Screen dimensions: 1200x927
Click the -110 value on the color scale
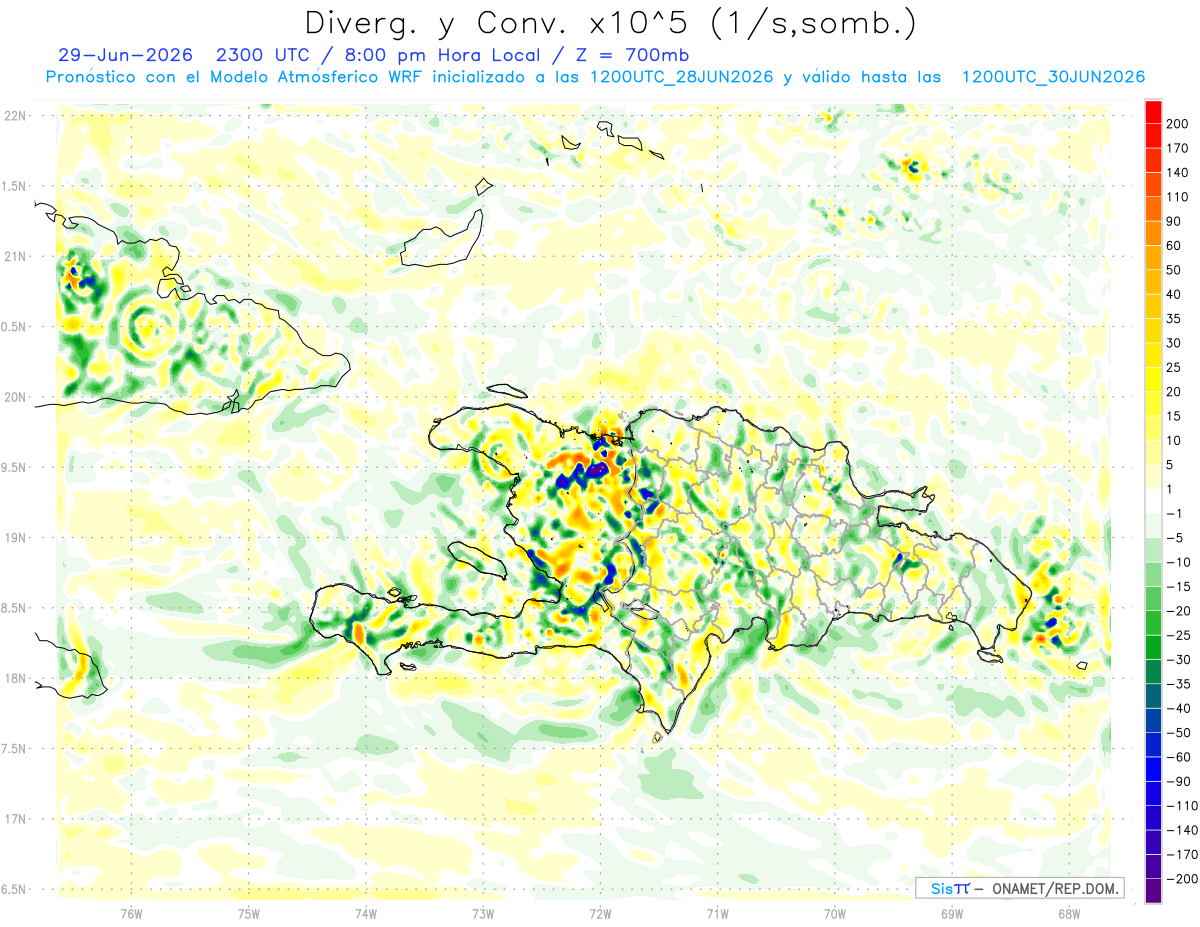pos(1182,805)
